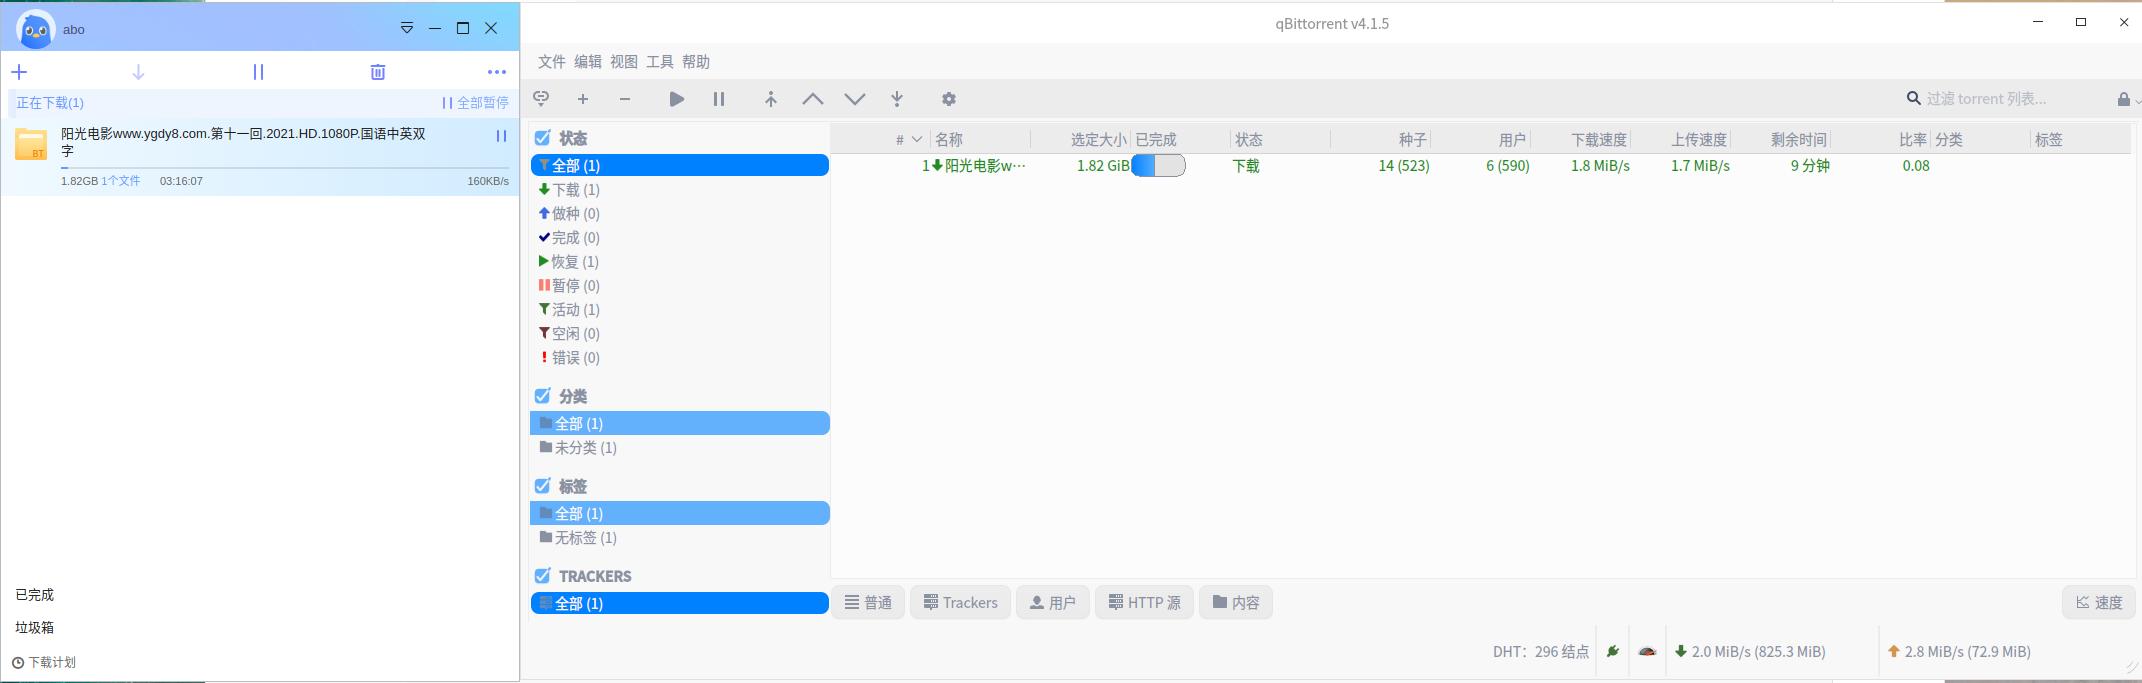
Task: Filter by 错误 (0) status
Action: 680,358
